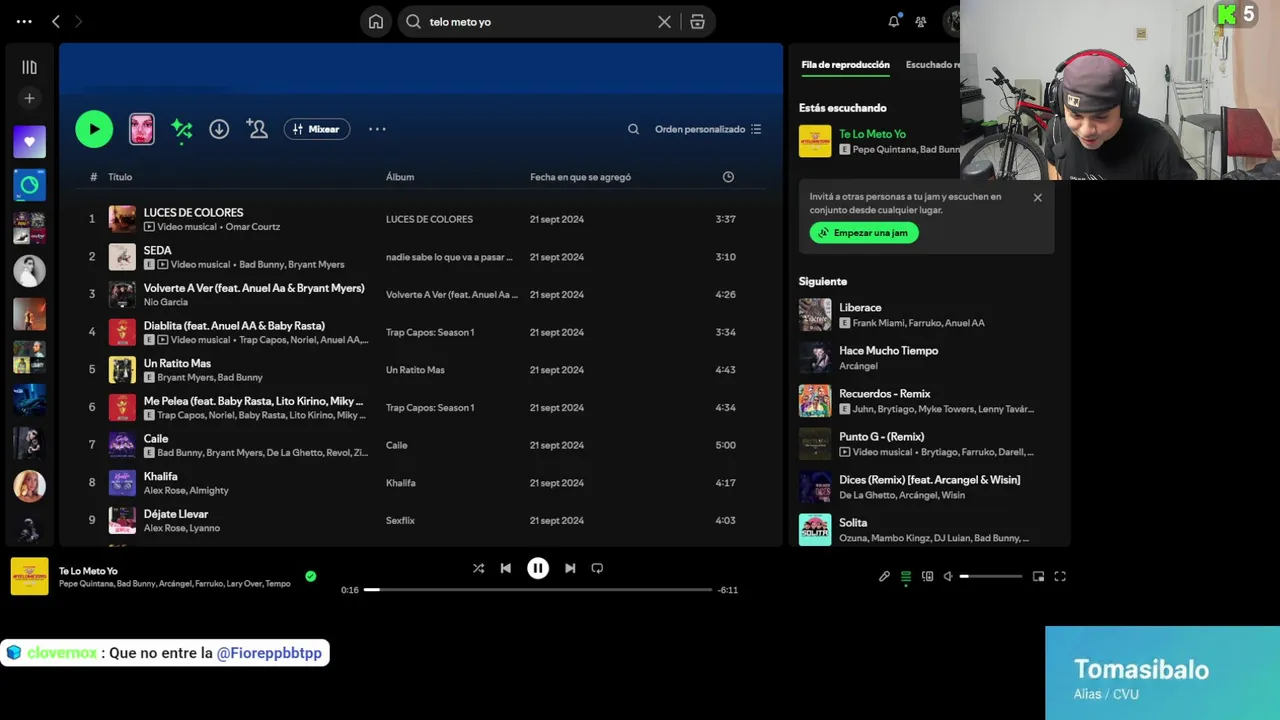
Task: Click Empezar una jam button
Action: (864, 233)
